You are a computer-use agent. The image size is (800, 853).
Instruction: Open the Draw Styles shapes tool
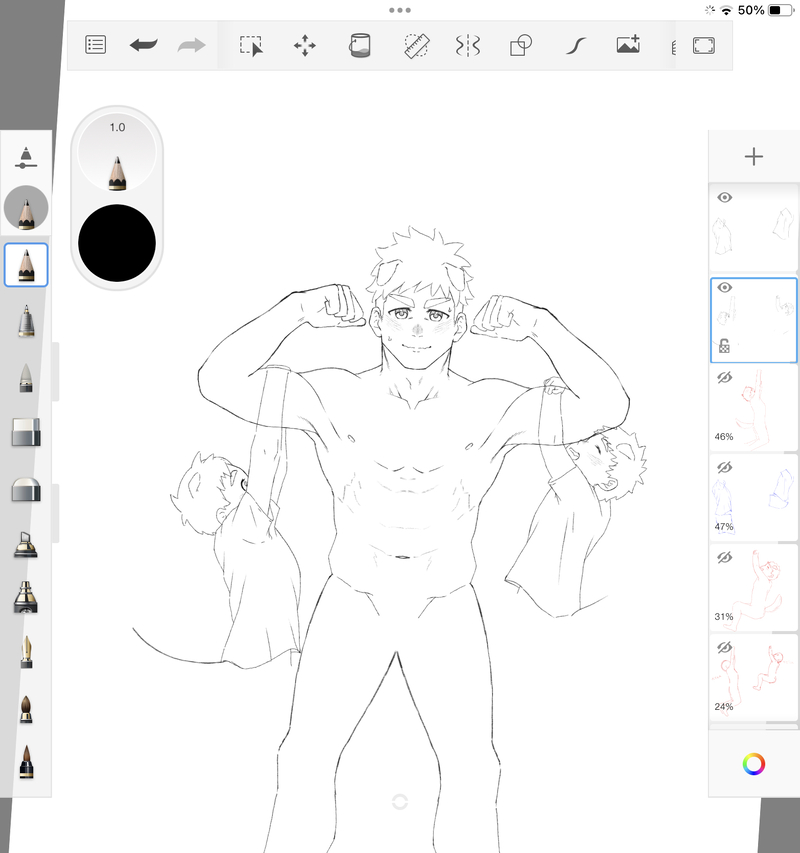click(x=521, y=46)
